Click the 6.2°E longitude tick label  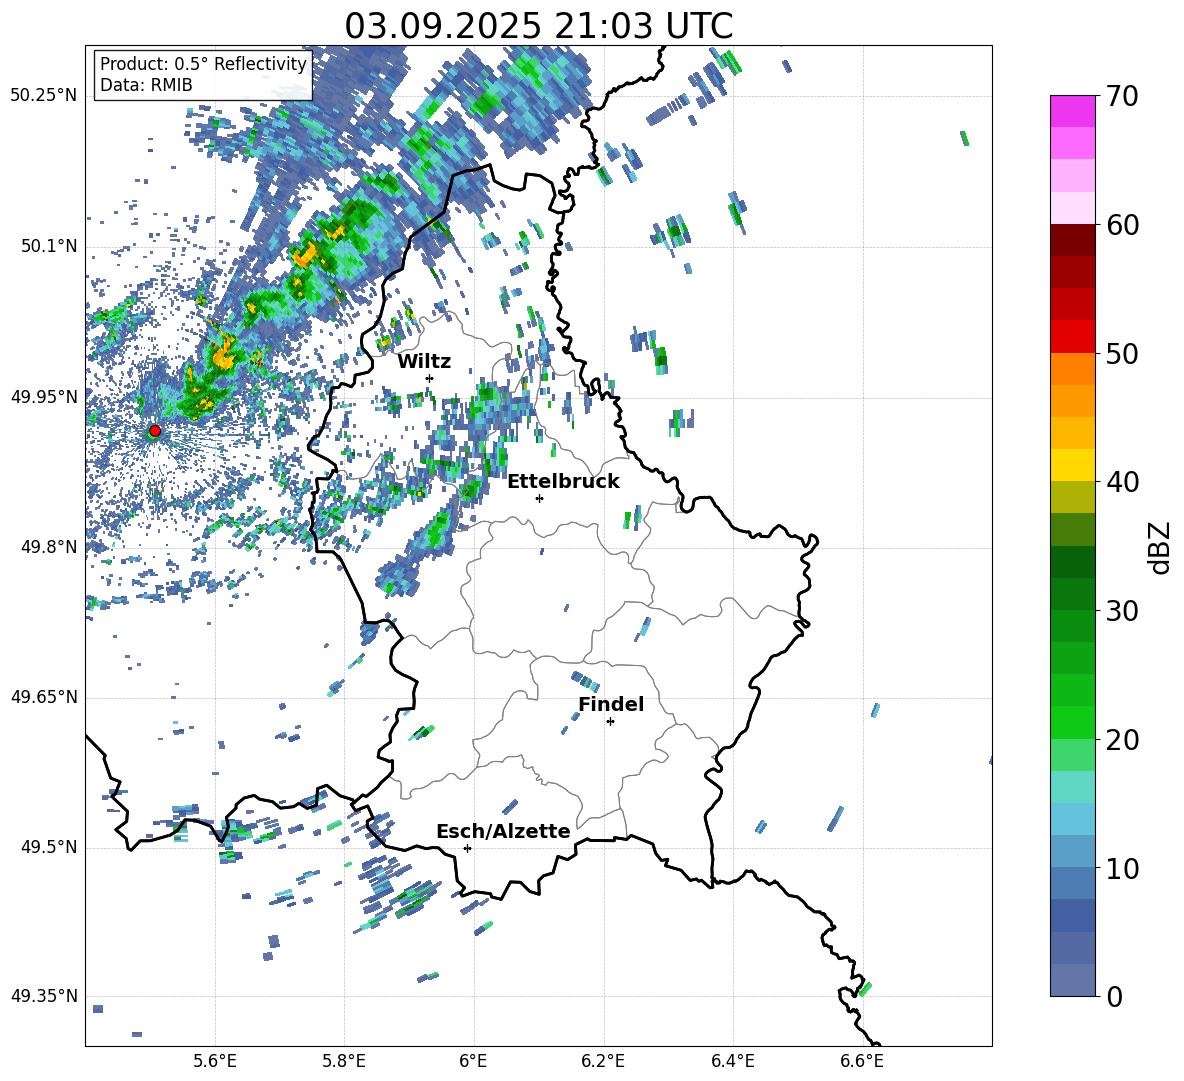pyautogui.click(x=603, y=1061)
